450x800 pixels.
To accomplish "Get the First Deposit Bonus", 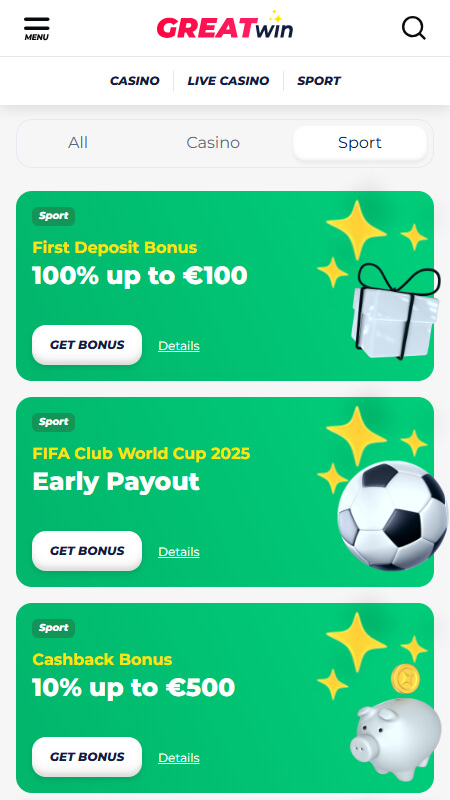I will [x=87, y=345].
